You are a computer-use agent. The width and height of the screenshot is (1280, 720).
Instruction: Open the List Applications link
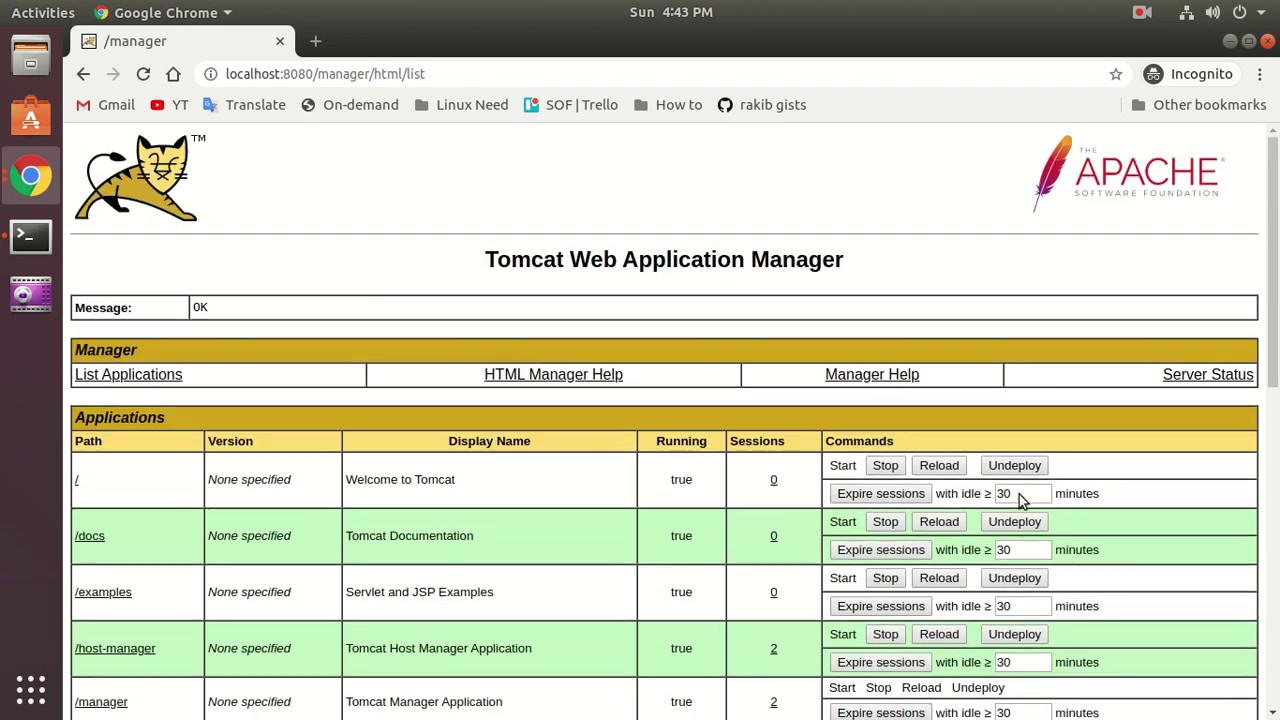(x=128, y=374)
